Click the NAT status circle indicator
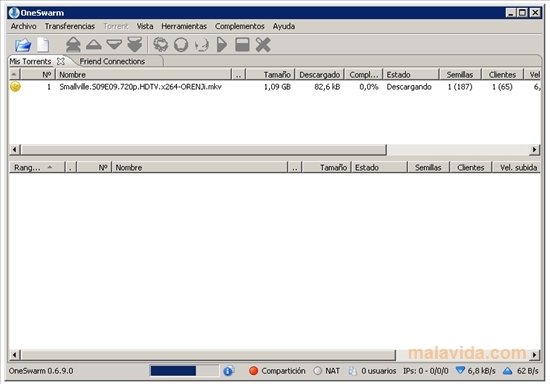This screenshot has height=384, width=550. click(317, 371)
